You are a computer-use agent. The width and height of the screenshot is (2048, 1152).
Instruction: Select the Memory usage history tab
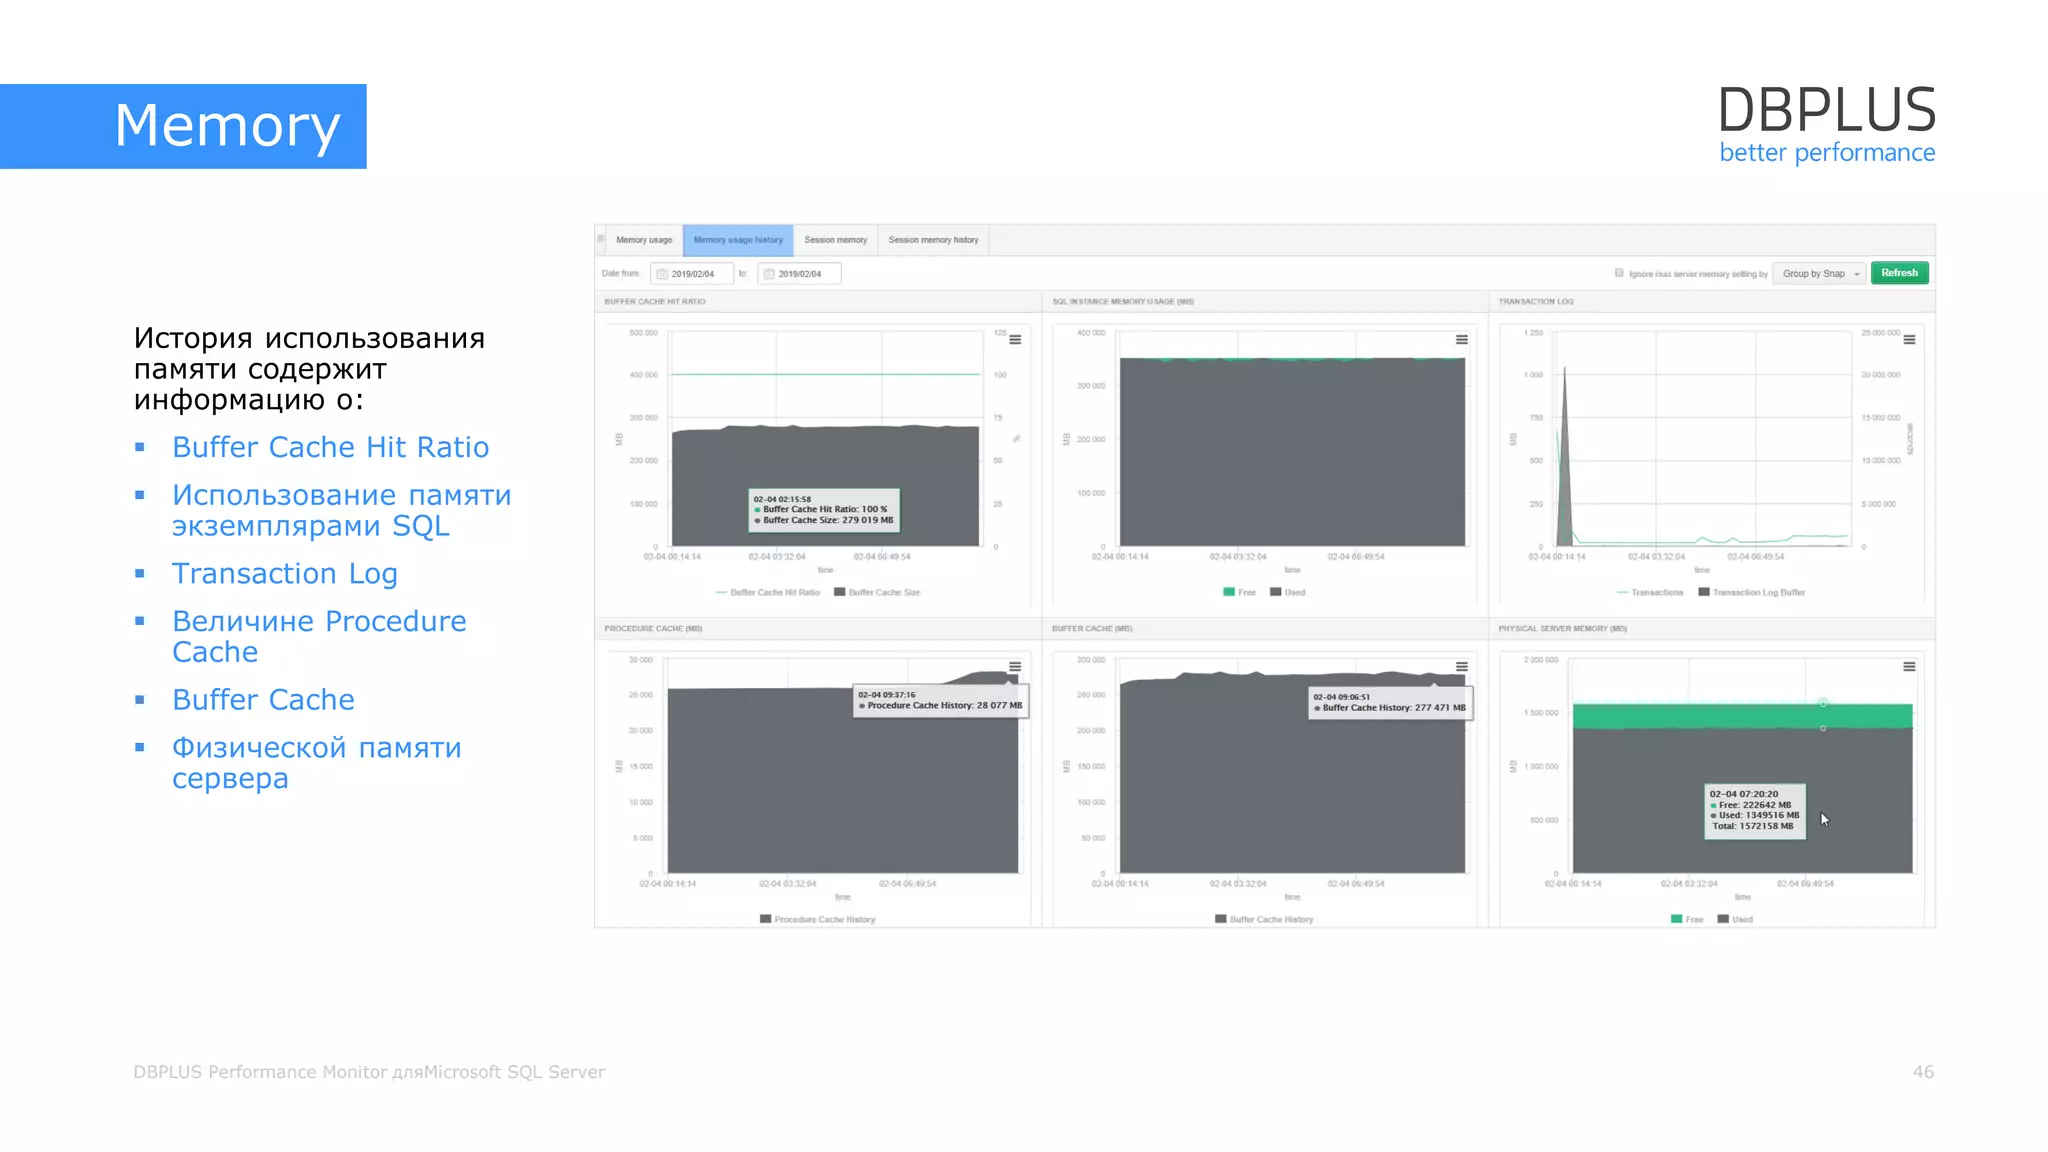738,240
